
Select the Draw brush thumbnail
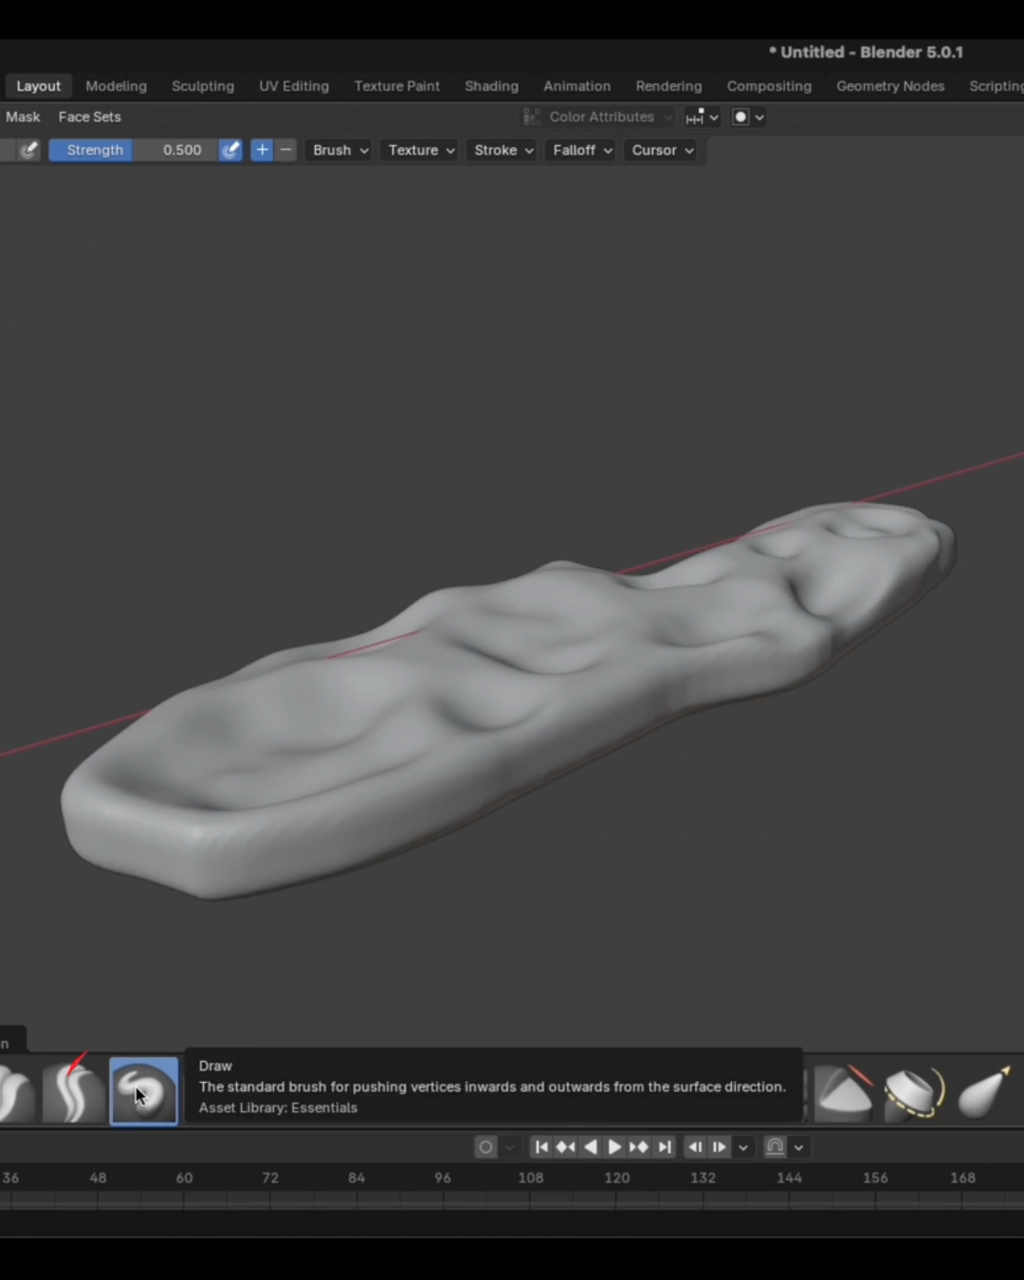coord(144,1091)
